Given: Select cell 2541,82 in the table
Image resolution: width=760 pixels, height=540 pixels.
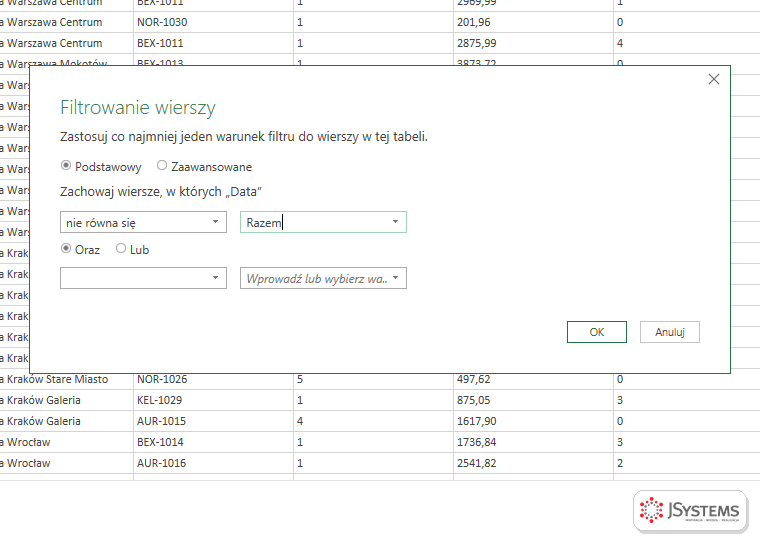Looking at the screenshot, I should pos(533,463).
